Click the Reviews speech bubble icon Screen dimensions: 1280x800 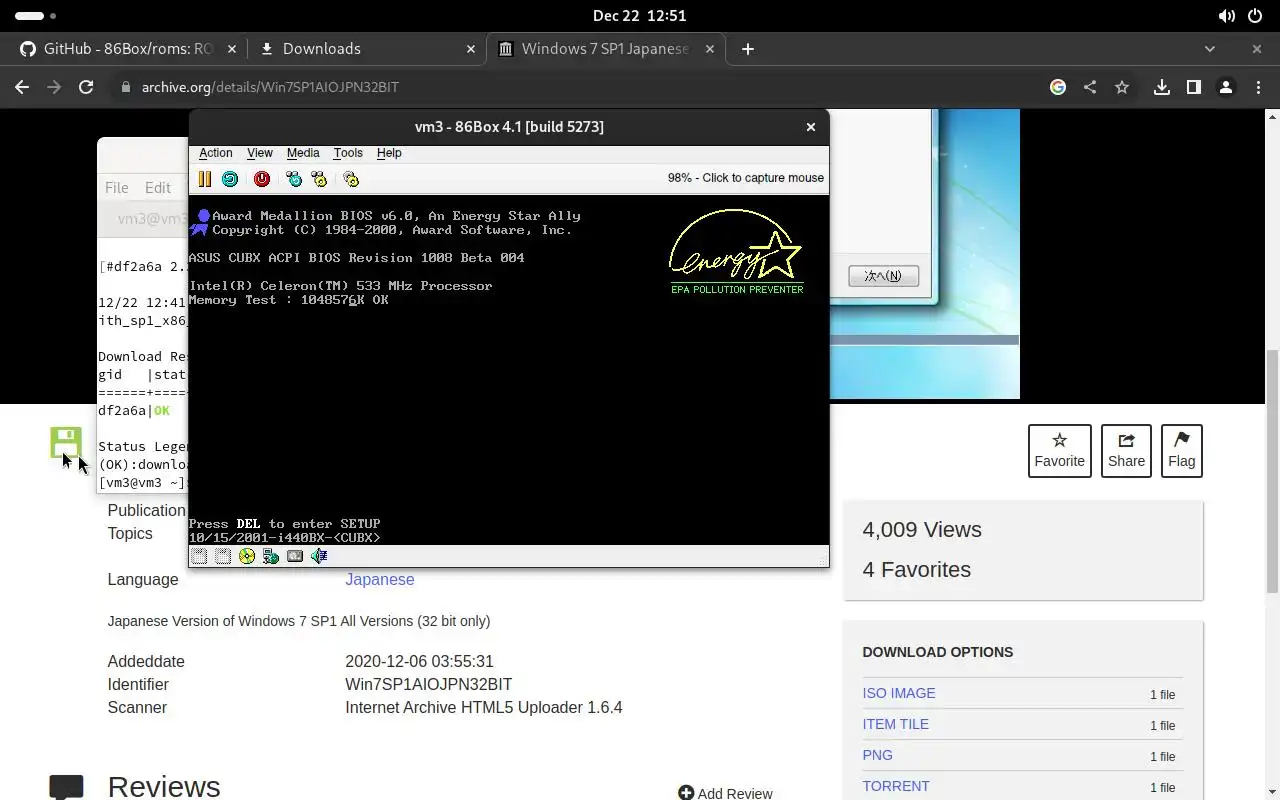[66, 788]
